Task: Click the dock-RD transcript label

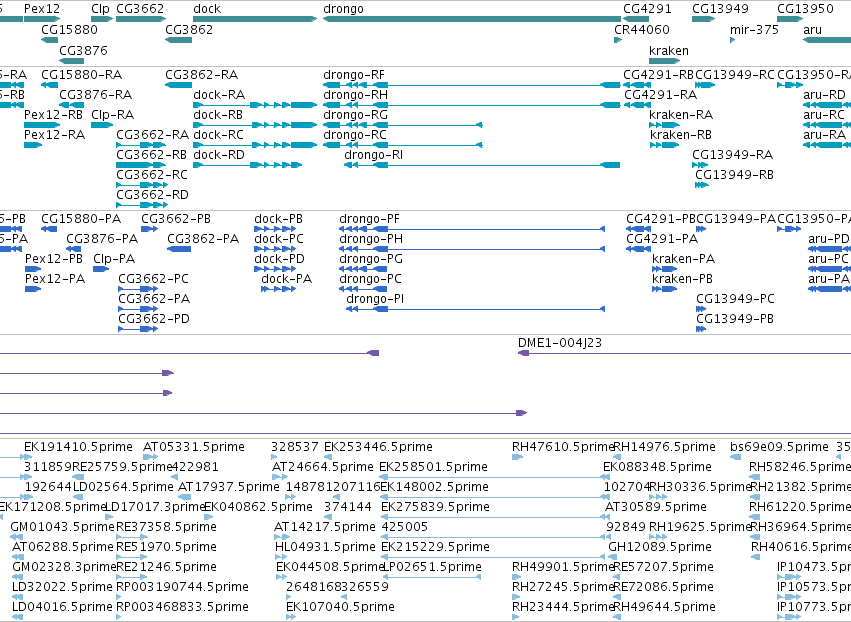Action: point(219,155)
